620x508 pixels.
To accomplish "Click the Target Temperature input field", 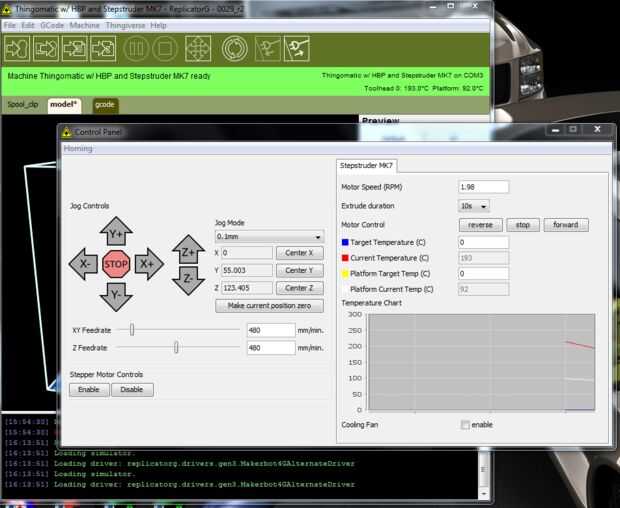I will click(x=483, y=242).
